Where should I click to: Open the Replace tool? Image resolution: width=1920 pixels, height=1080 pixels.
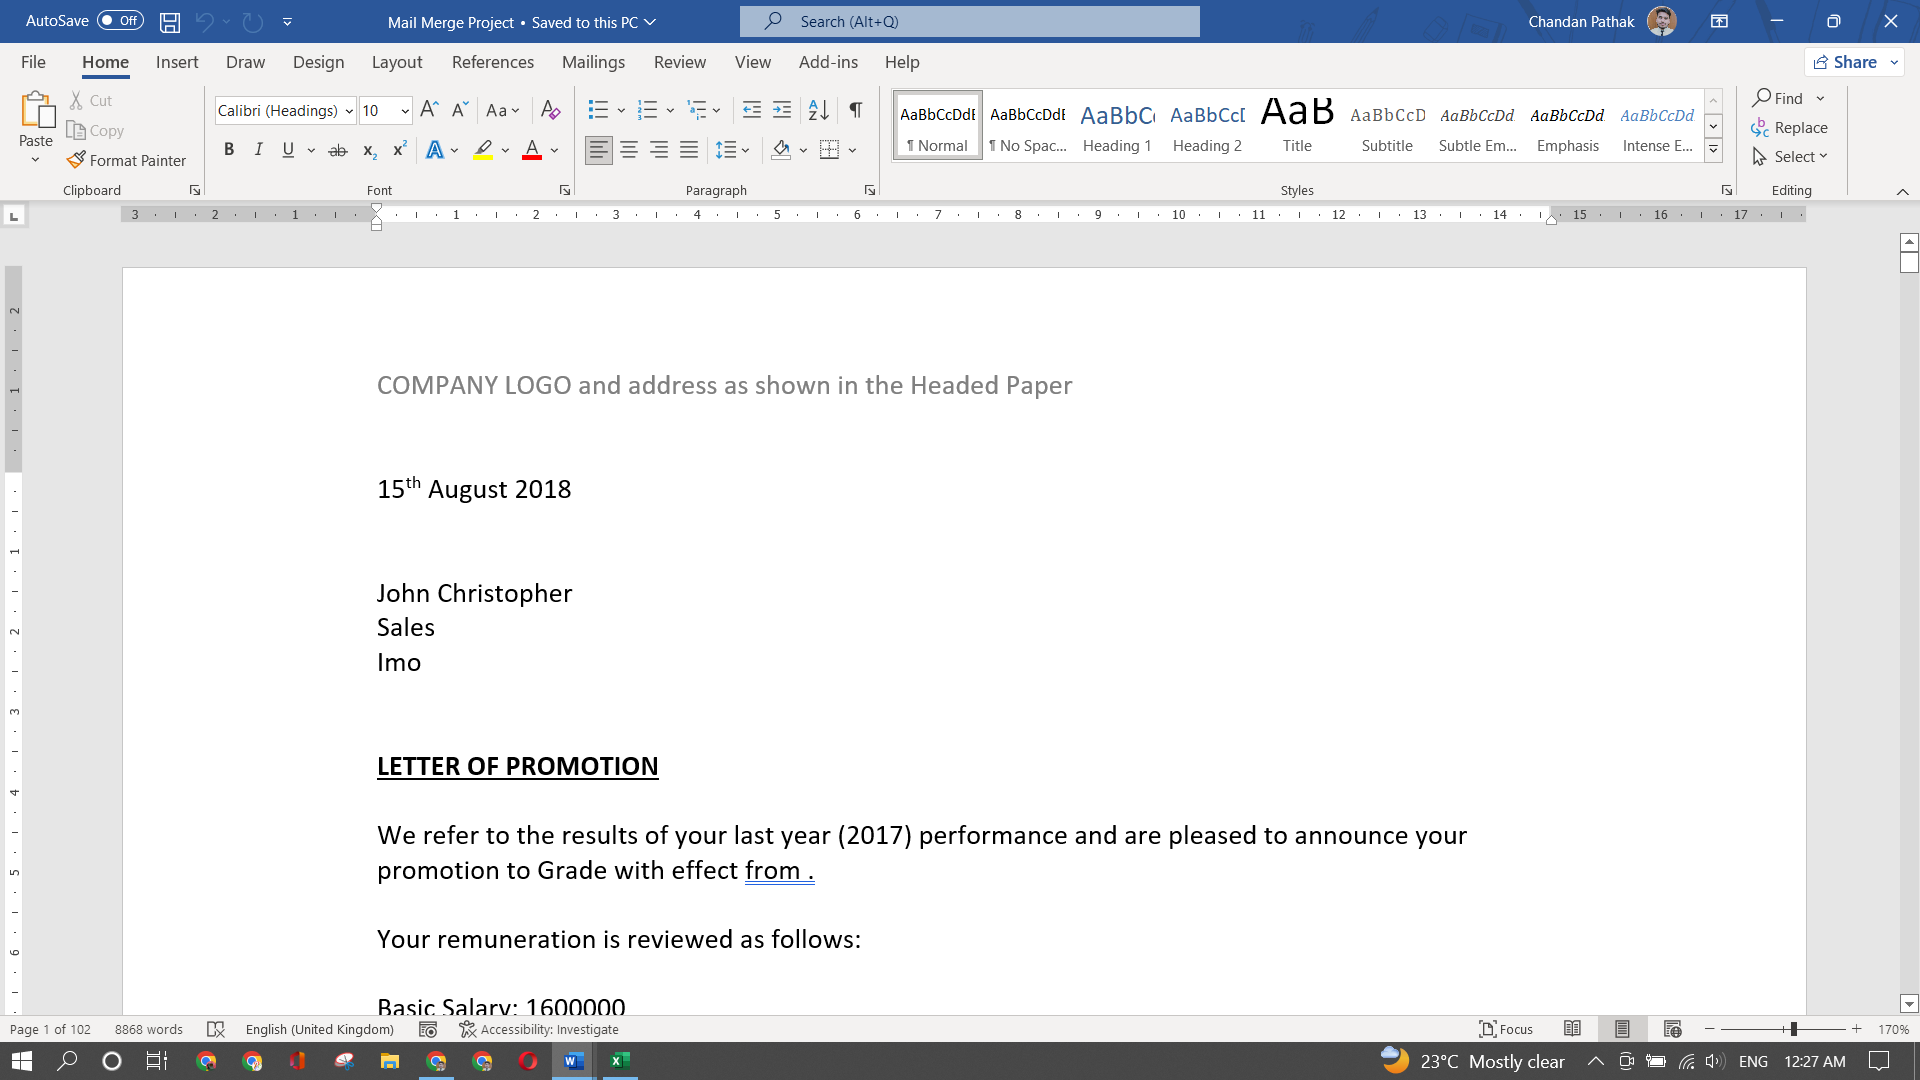1790,128
